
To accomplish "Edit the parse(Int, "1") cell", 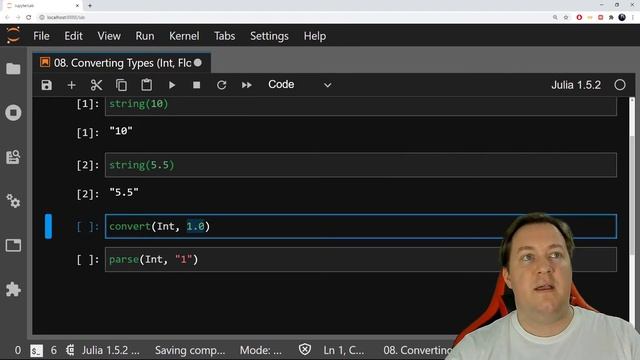I will (x=361, y=259).
